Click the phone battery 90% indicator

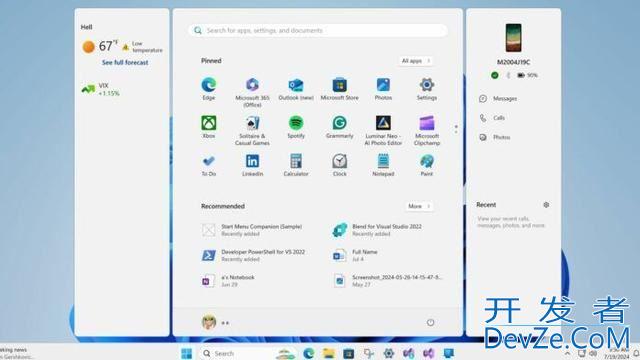point(527,75)
